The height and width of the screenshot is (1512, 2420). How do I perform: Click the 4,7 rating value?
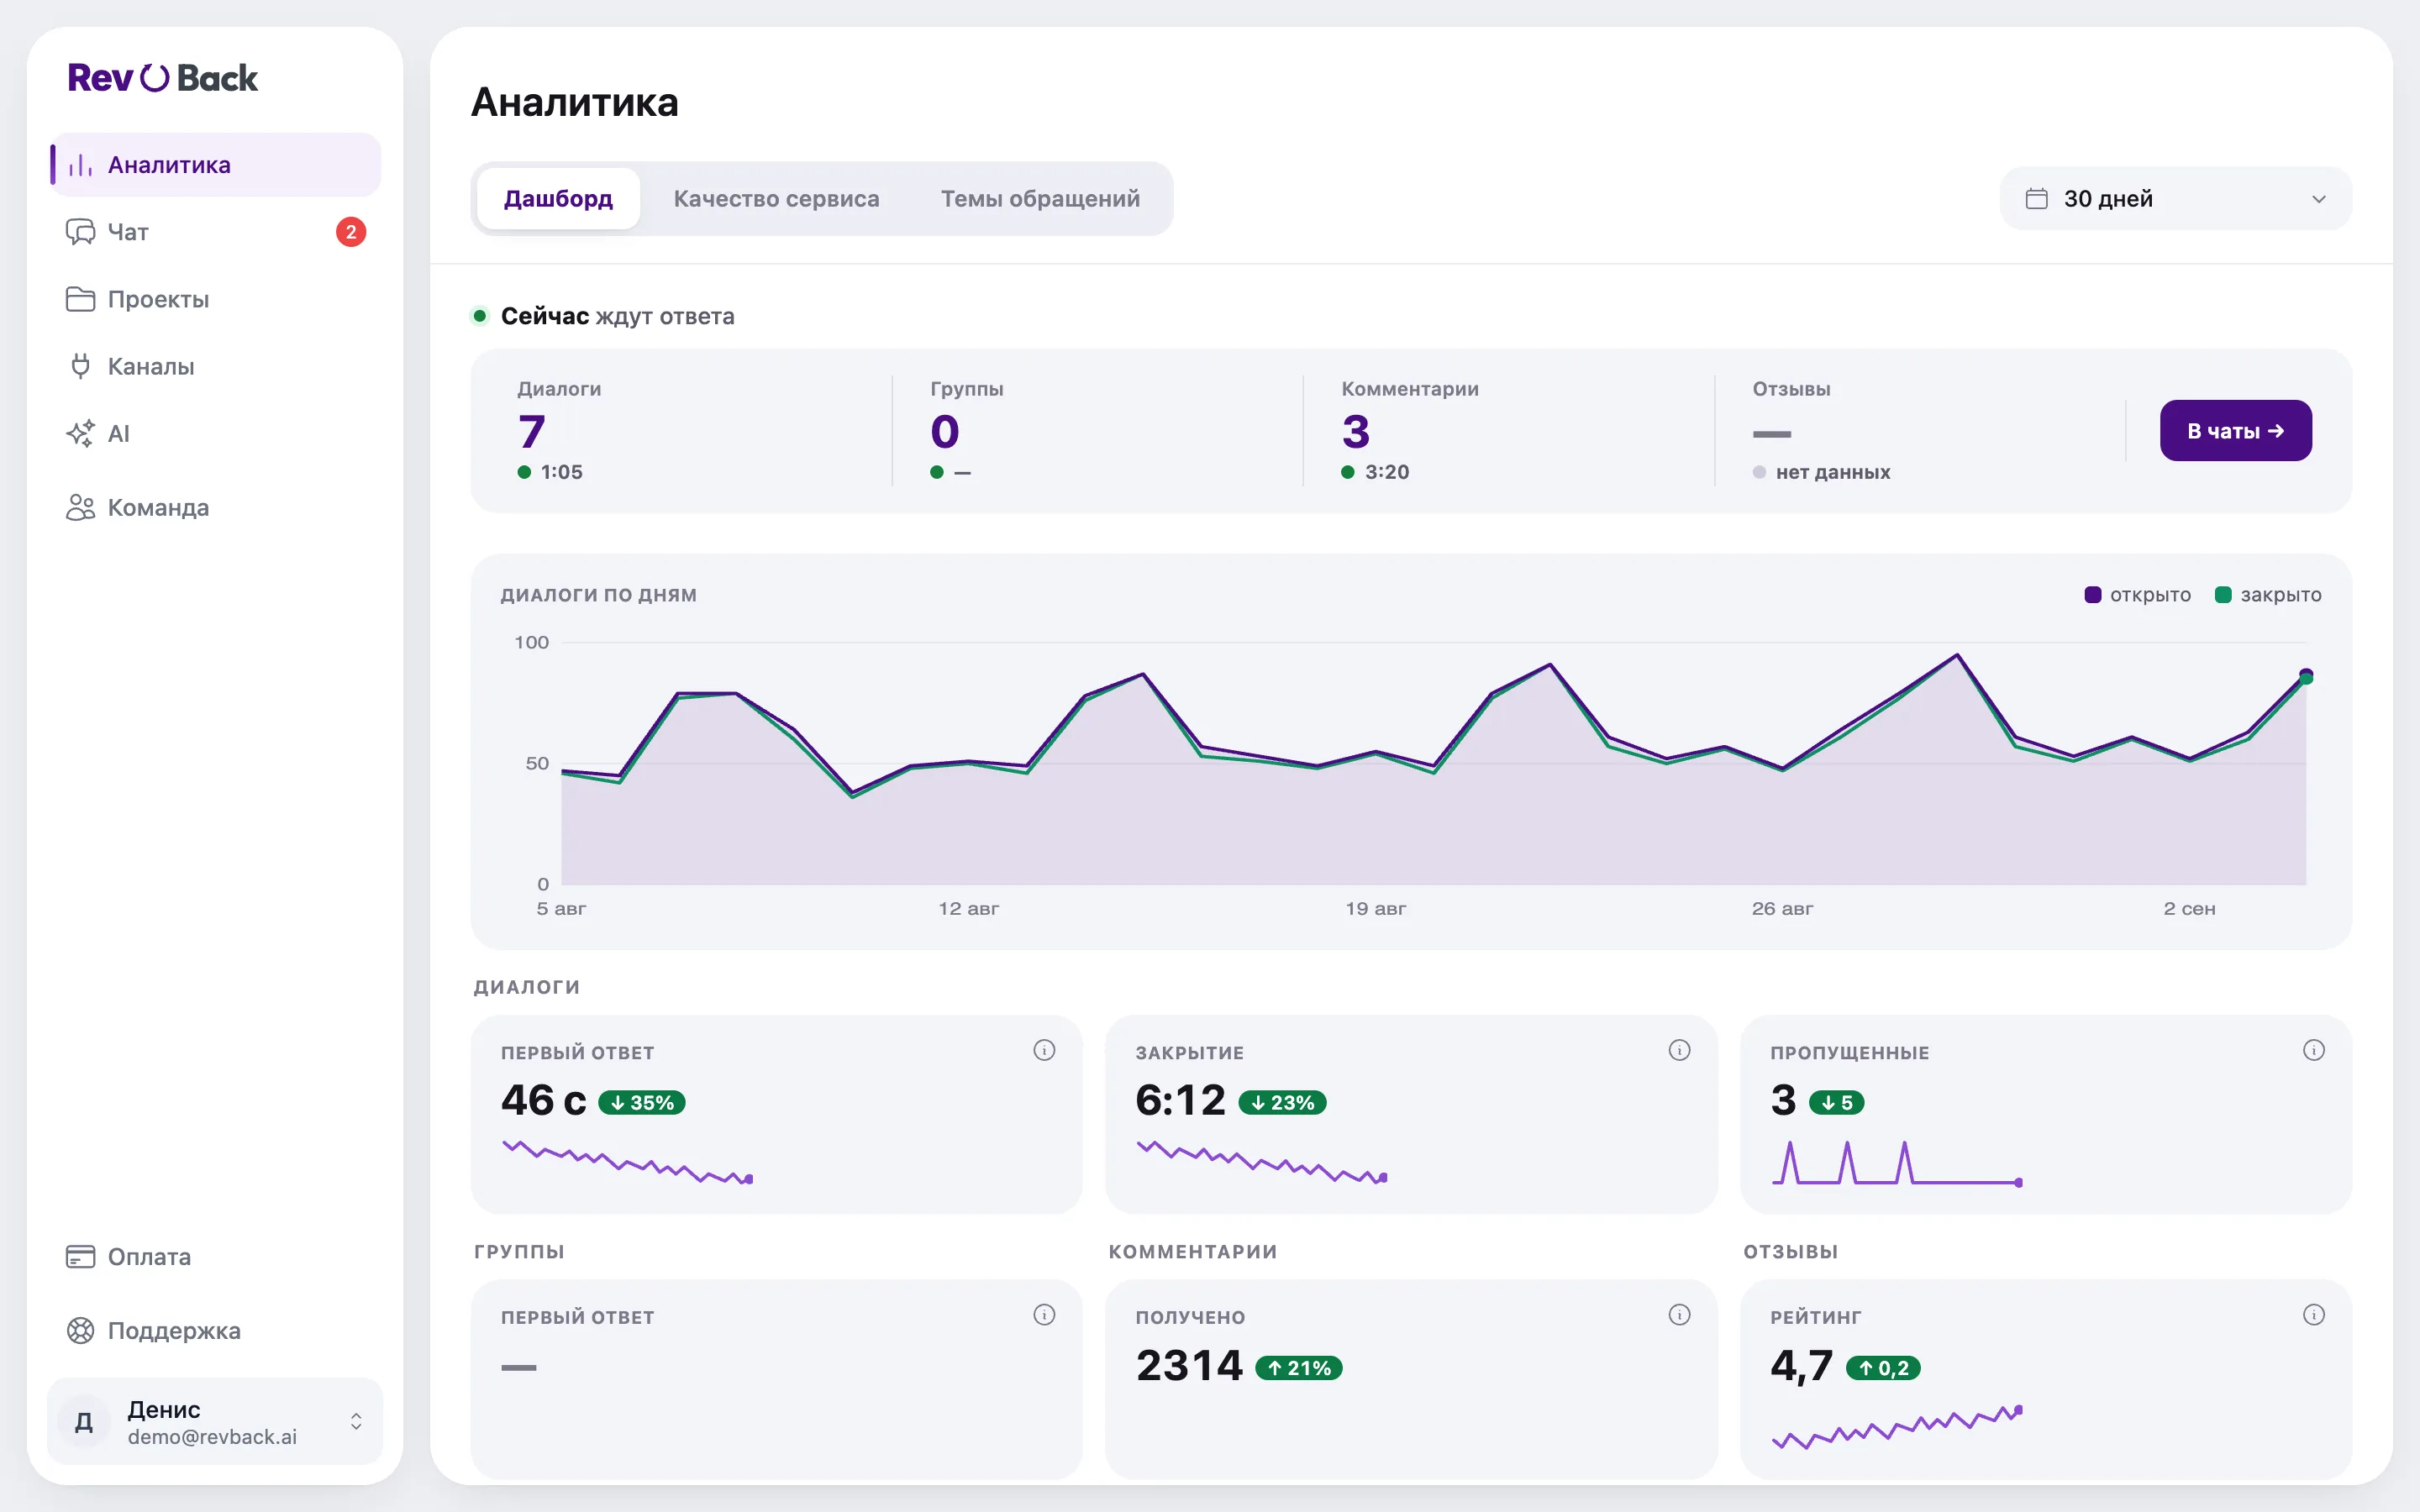pyautogui.click(x=1801, y=1366)
